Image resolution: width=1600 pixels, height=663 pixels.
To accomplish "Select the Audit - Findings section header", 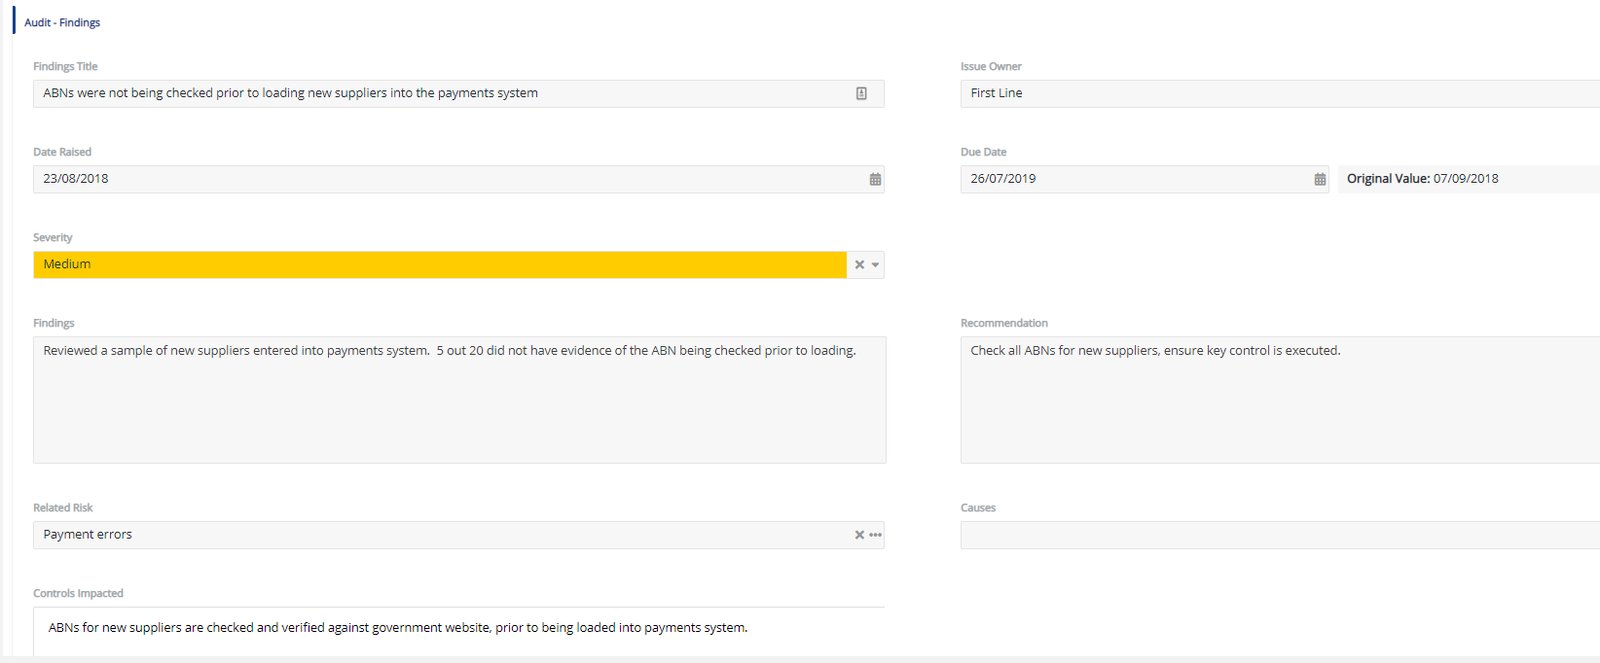I will (x=62, y=22).
